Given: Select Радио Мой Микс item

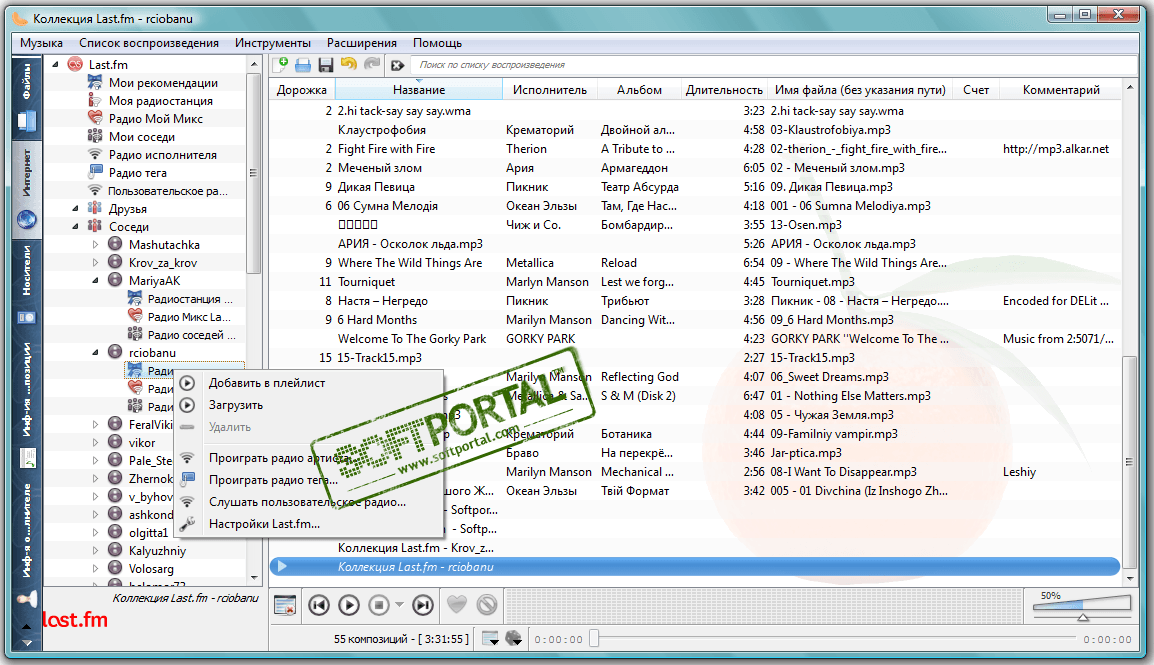Looking at the screenshot, I should (x=155, y=118).
